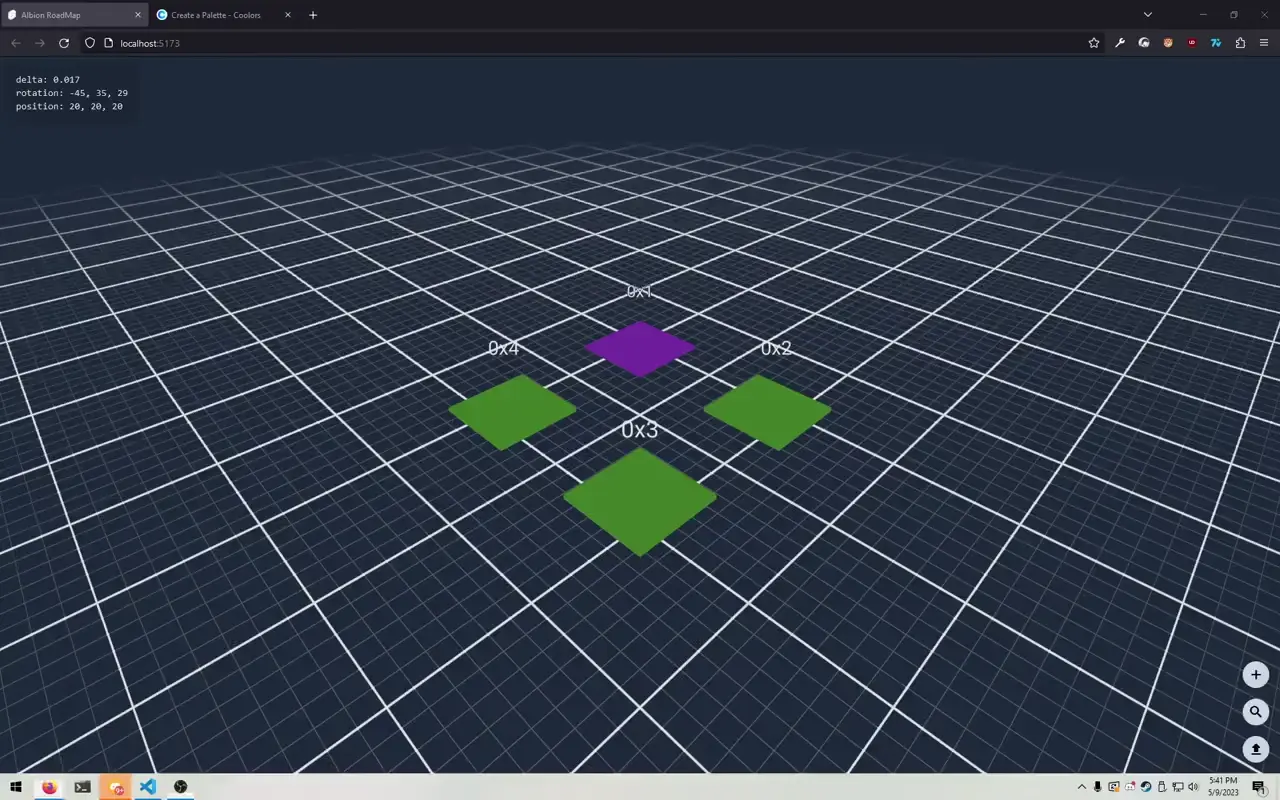Show hidden system tray icons
This screenshot has height=800, width=1280.
click(x=1081, y=787)
